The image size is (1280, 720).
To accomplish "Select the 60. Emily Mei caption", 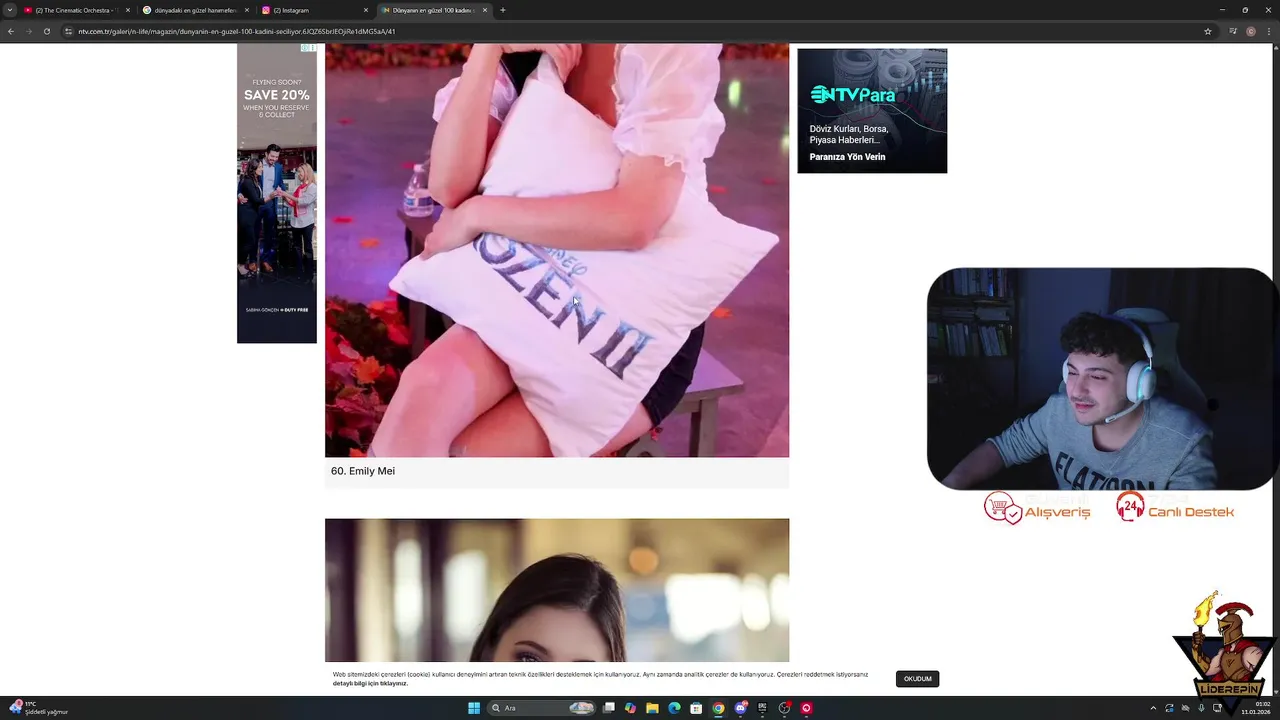I will (363, 471).
